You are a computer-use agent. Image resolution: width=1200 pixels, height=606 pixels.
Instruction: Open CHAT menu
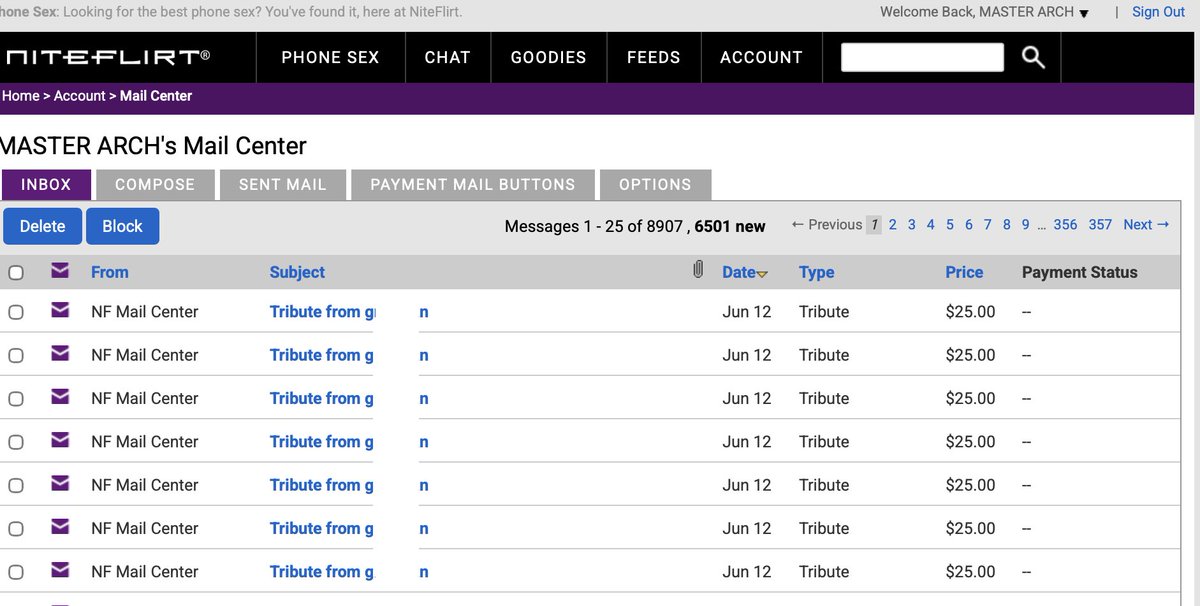[x=447, y=57]
